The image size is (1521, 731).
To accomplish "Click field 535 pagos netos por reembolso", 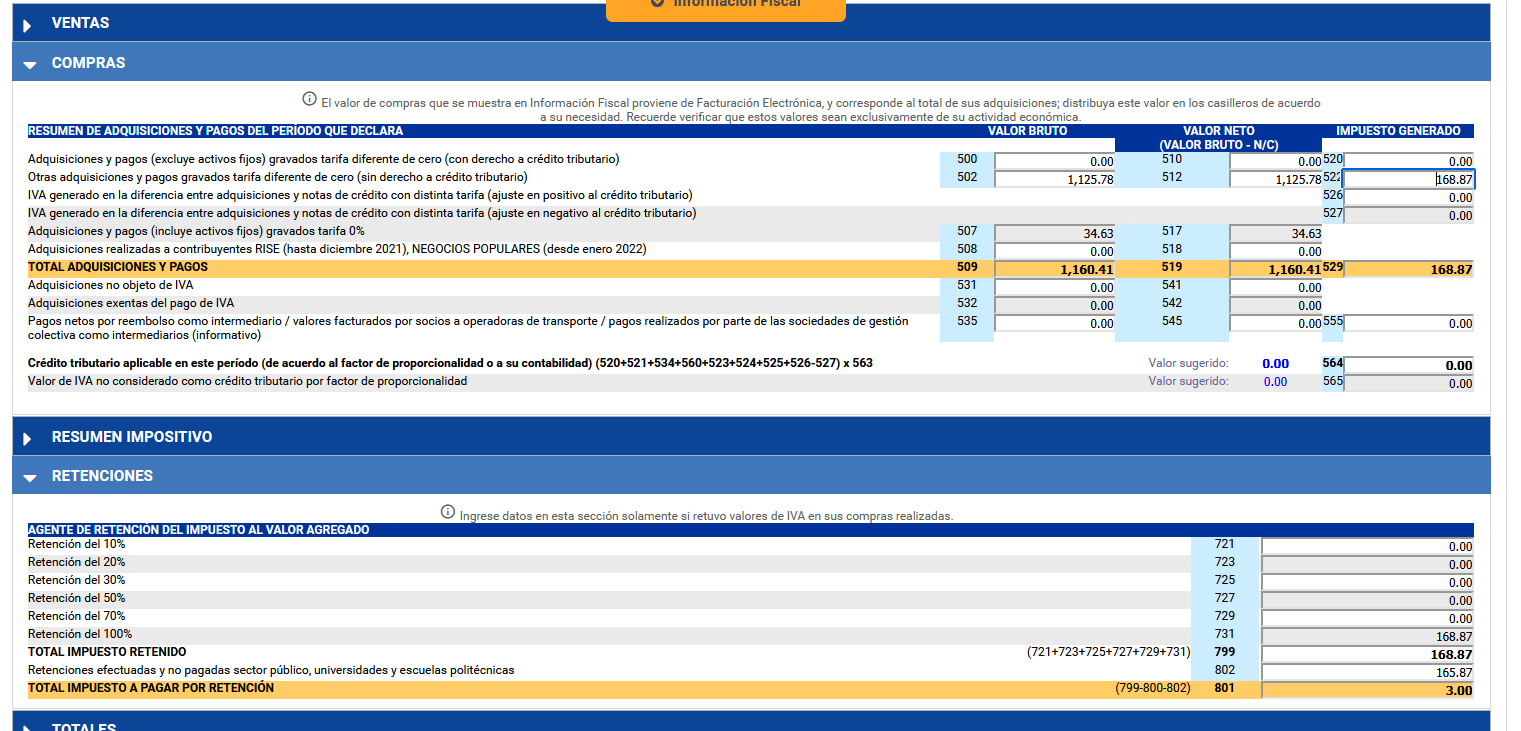I will coord(1054,323).
